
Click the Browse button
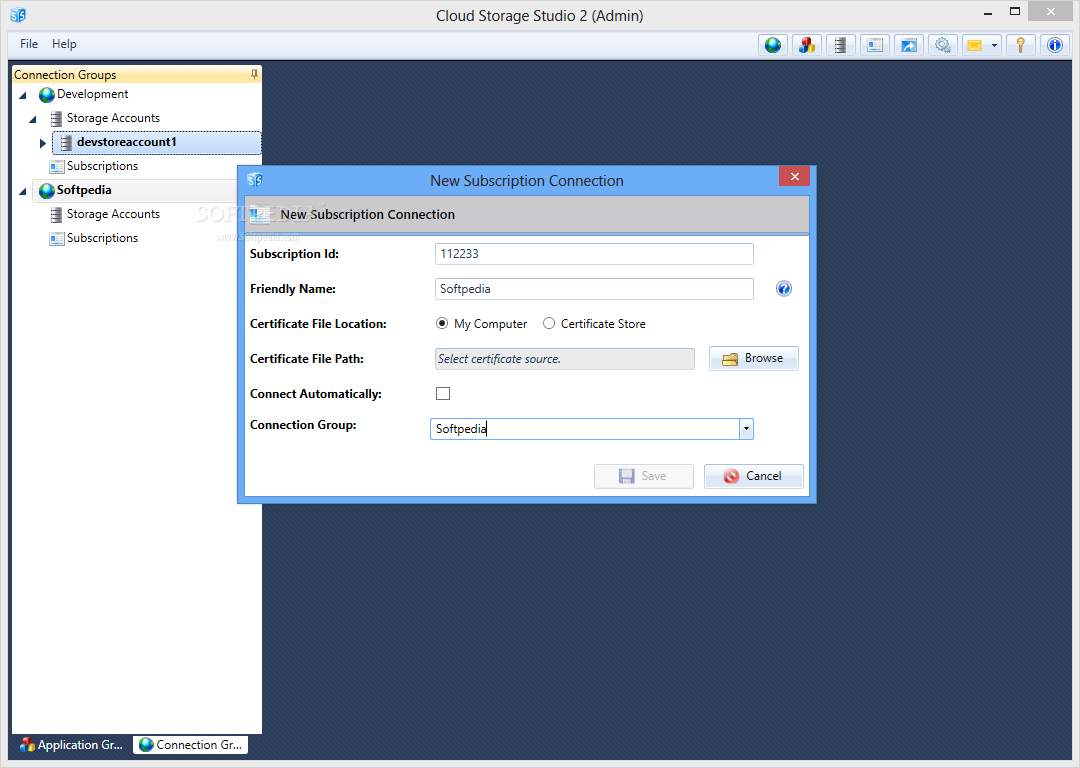click(x=754, y=358)
